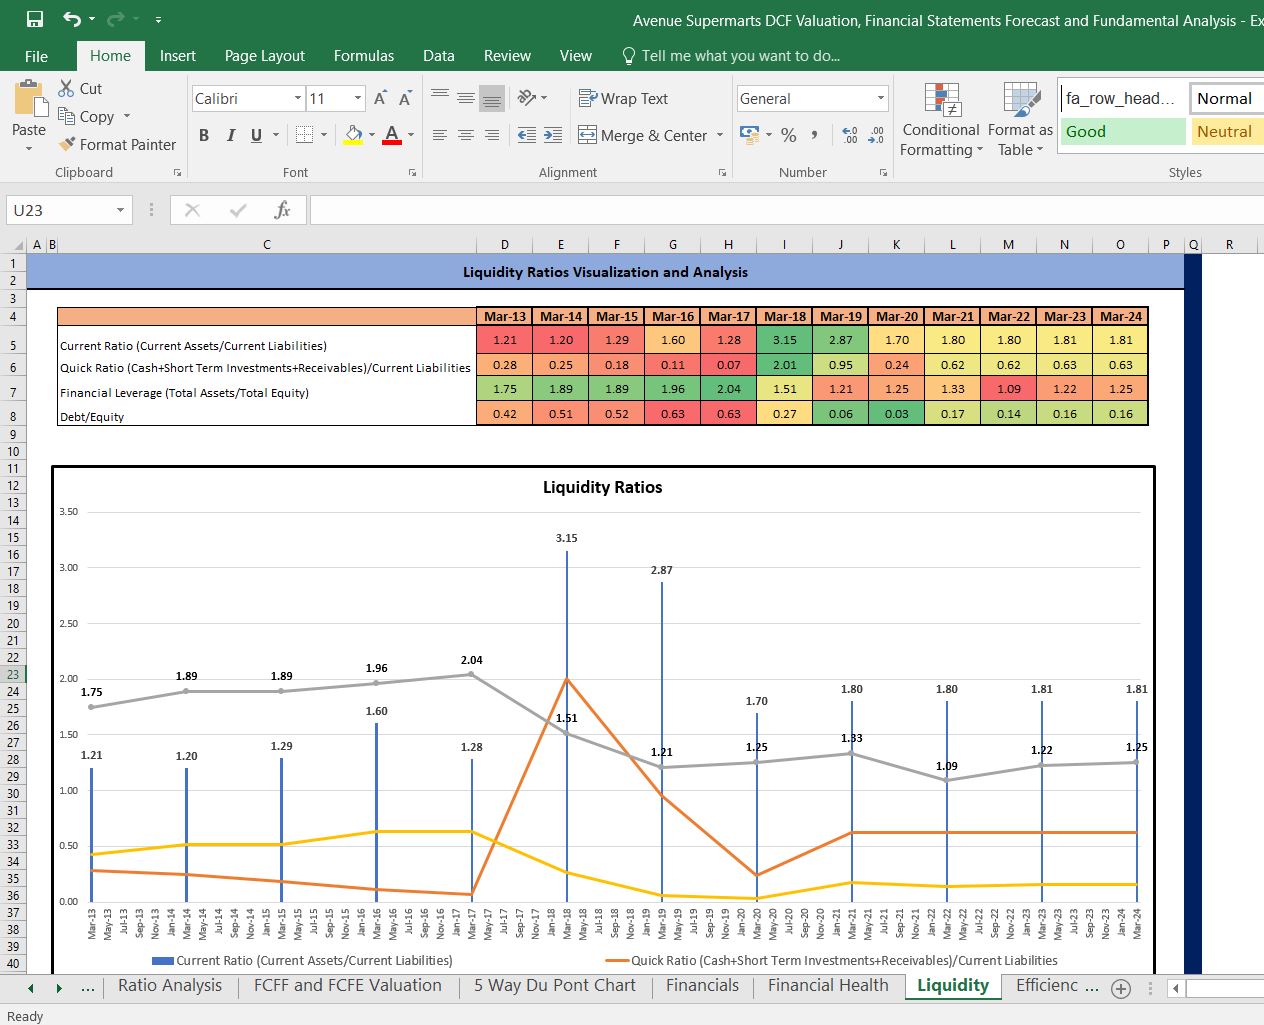1264x1025 pixels.
Task: Click the new sheet plus icon
Action: [1121, 988]
